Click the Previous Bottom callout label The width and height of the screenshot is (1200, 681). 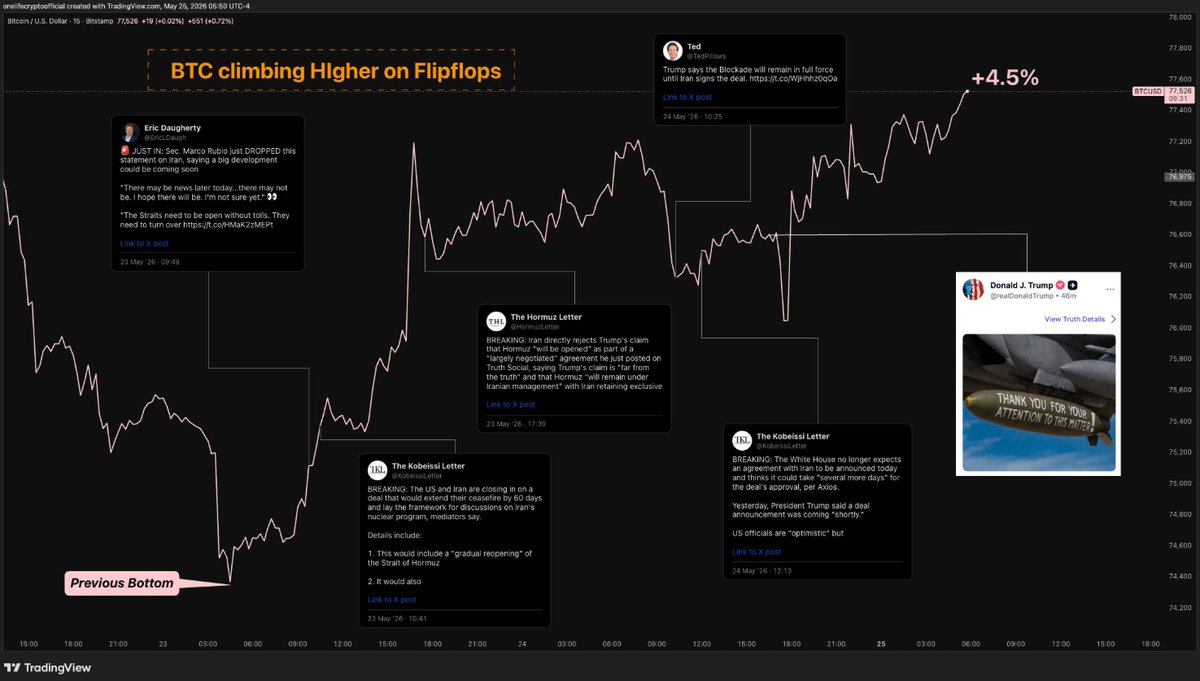pyautogui.click(x=122, y=583)
